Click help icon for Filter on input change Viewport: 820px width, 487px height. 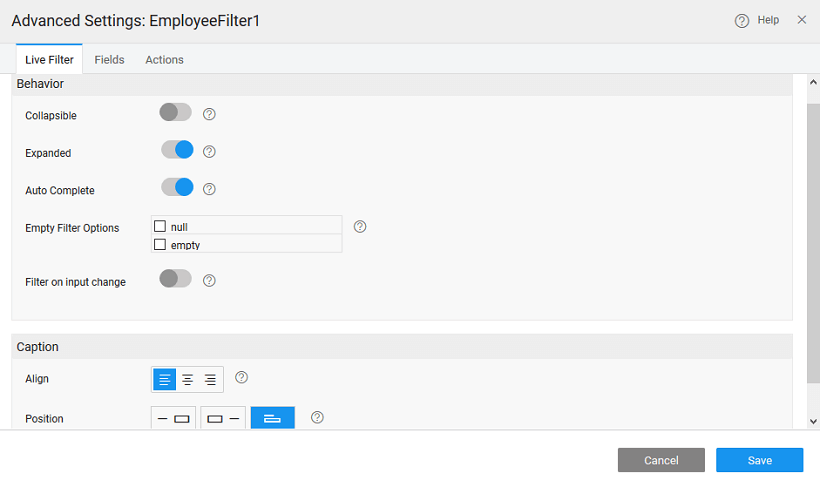click(x=209, y=280)
